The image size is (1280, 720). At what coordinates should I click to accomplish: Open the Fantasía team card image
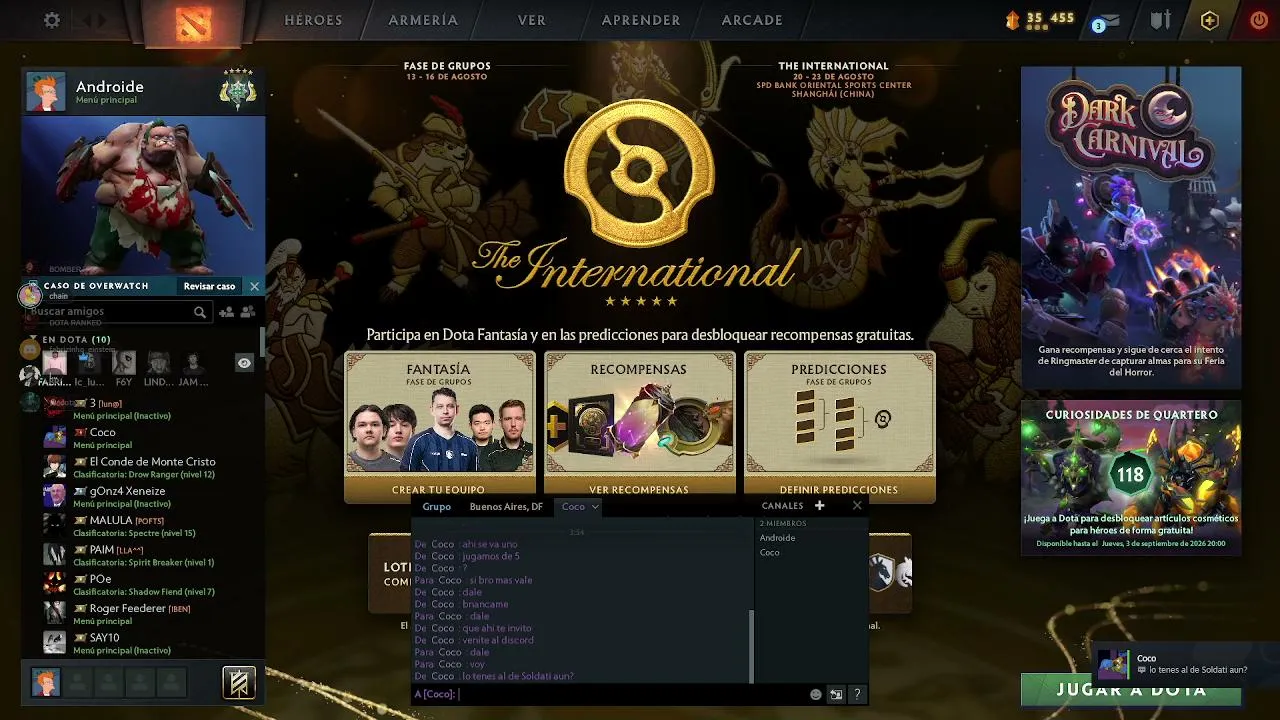440,429
